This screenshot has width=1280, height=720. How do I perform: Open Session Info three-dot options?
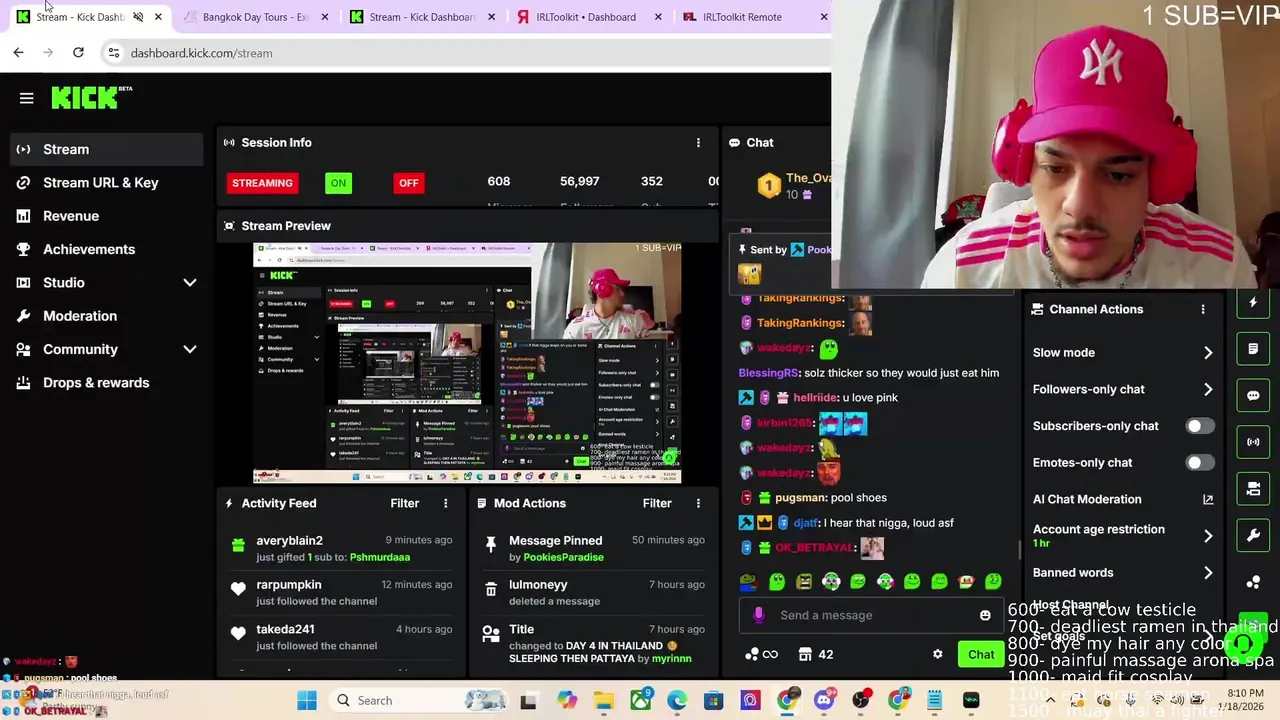[x=698, y=143]
